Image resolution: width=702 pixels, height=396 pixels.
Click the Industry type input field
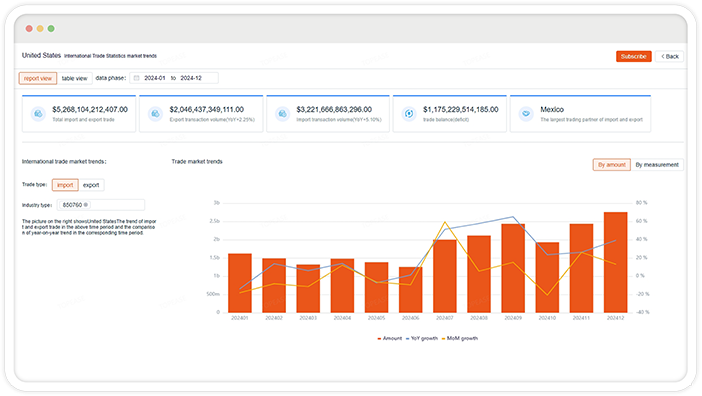click(x=101, y=205)
